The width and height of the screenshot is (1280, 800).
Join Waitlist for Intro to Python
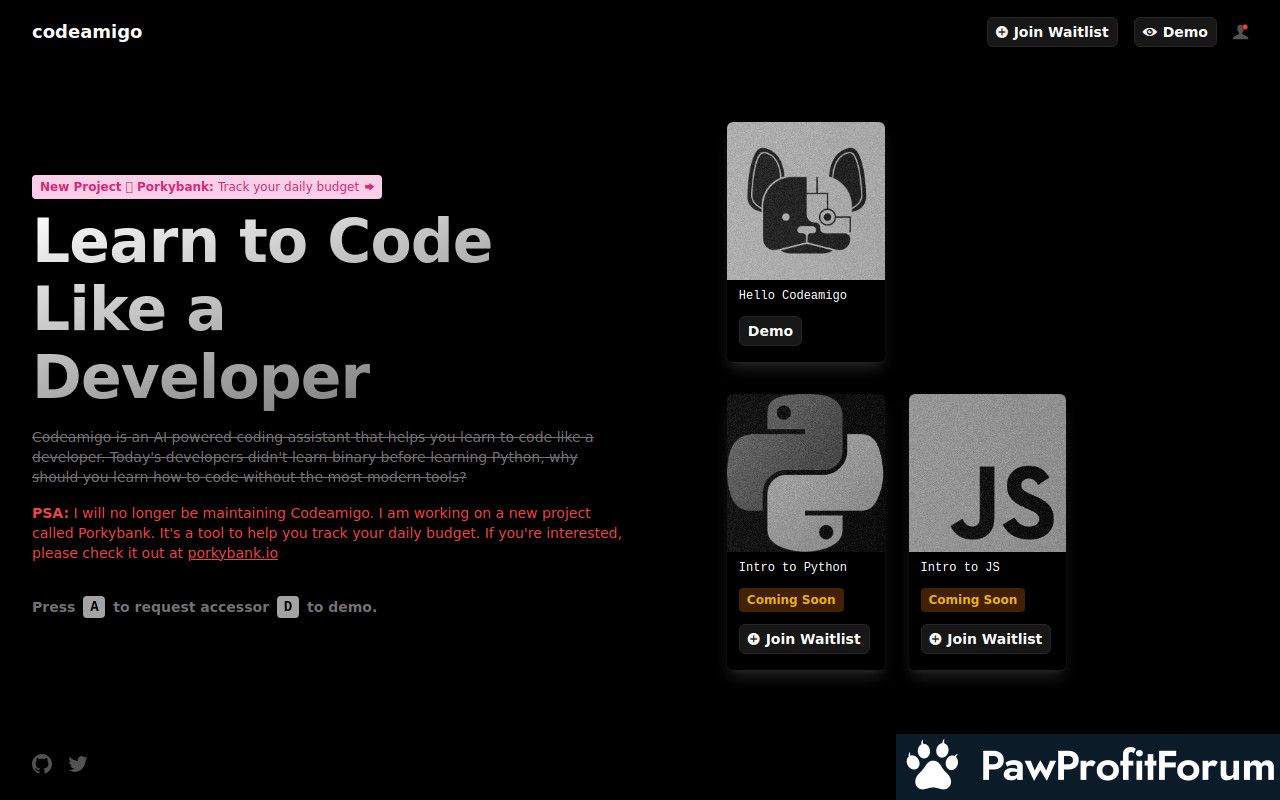[804, 639]
